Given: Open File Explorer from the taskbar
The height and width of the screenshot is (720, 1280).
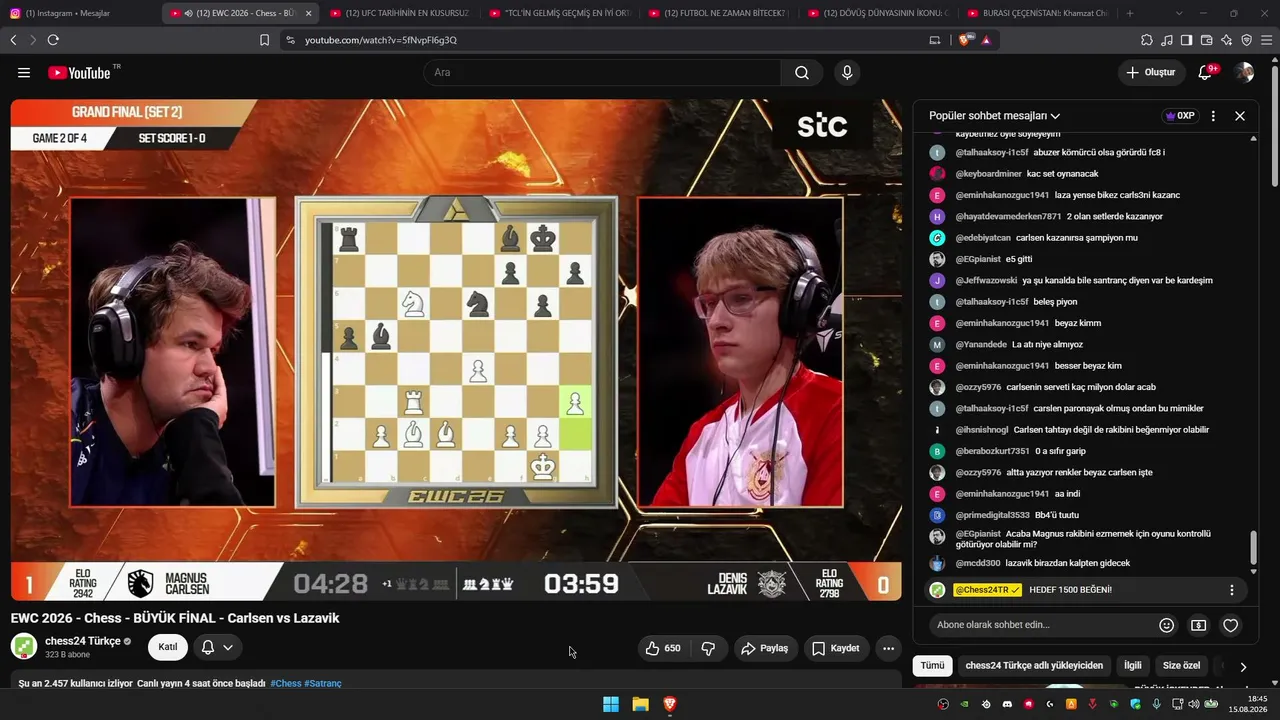Looking at the screenshot, I should tap(640, 704).
